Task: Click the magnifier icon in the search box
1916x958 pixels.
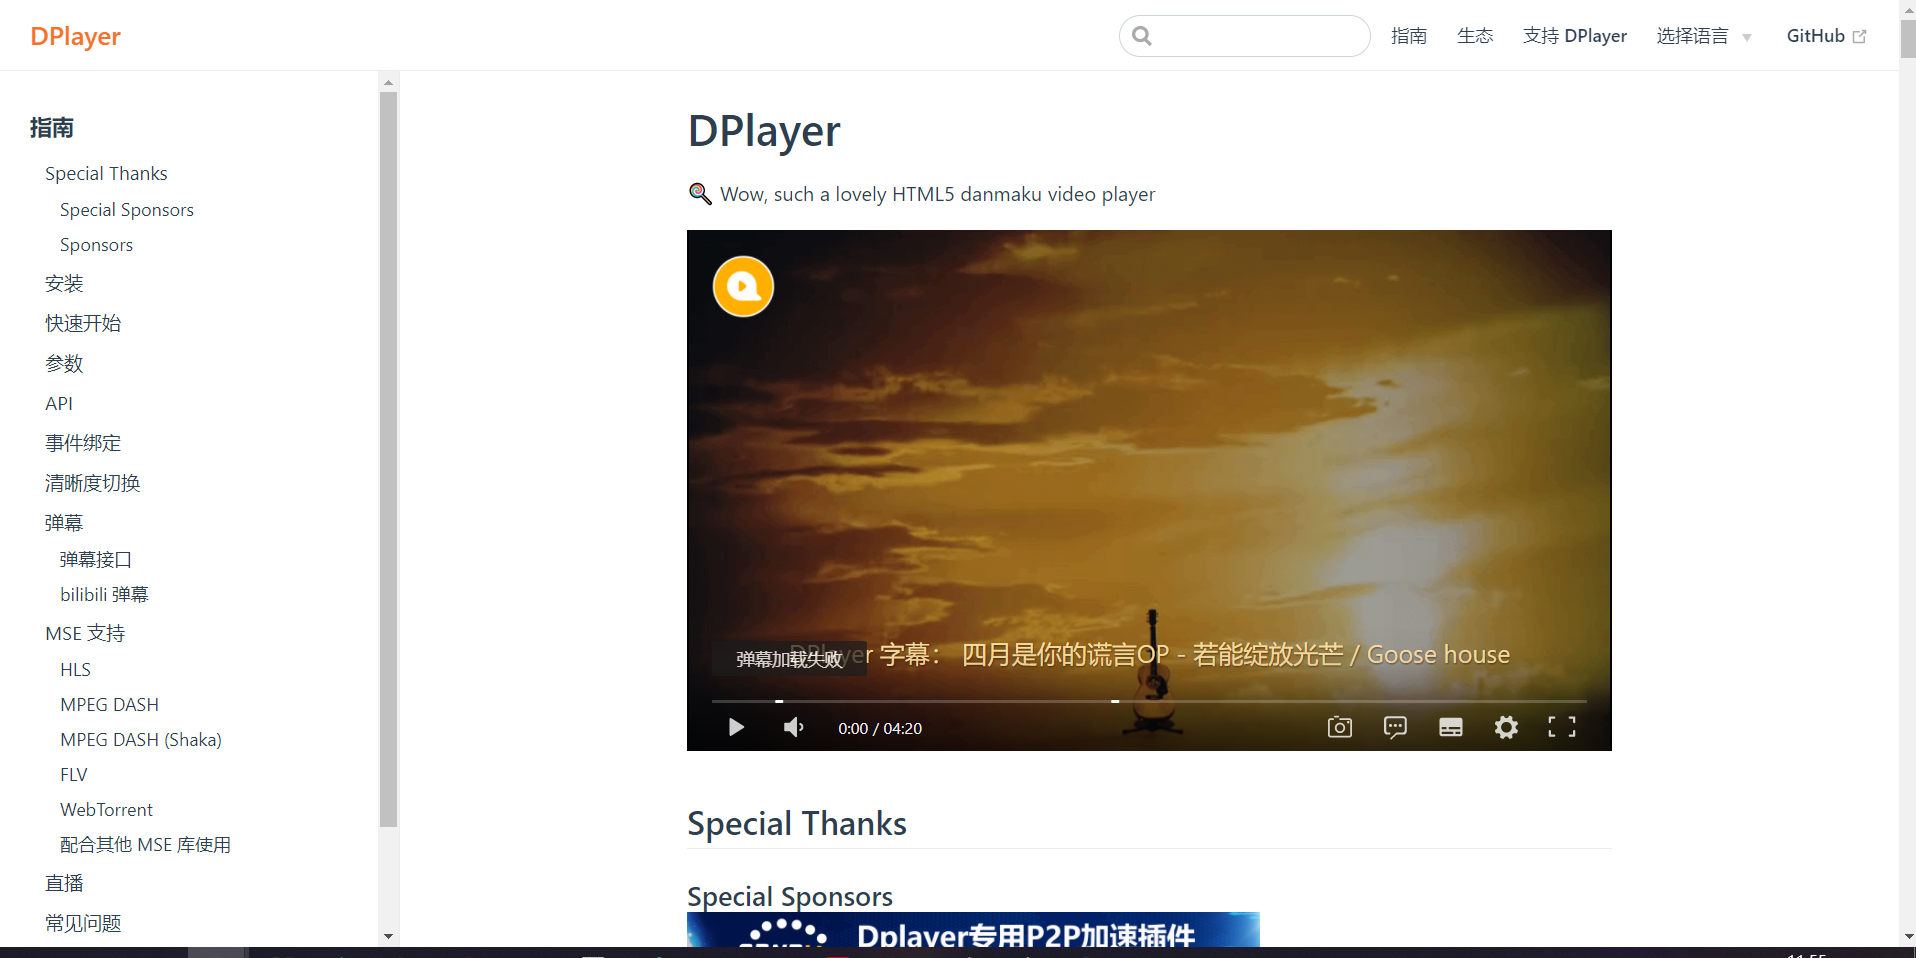Action: 1142,36
